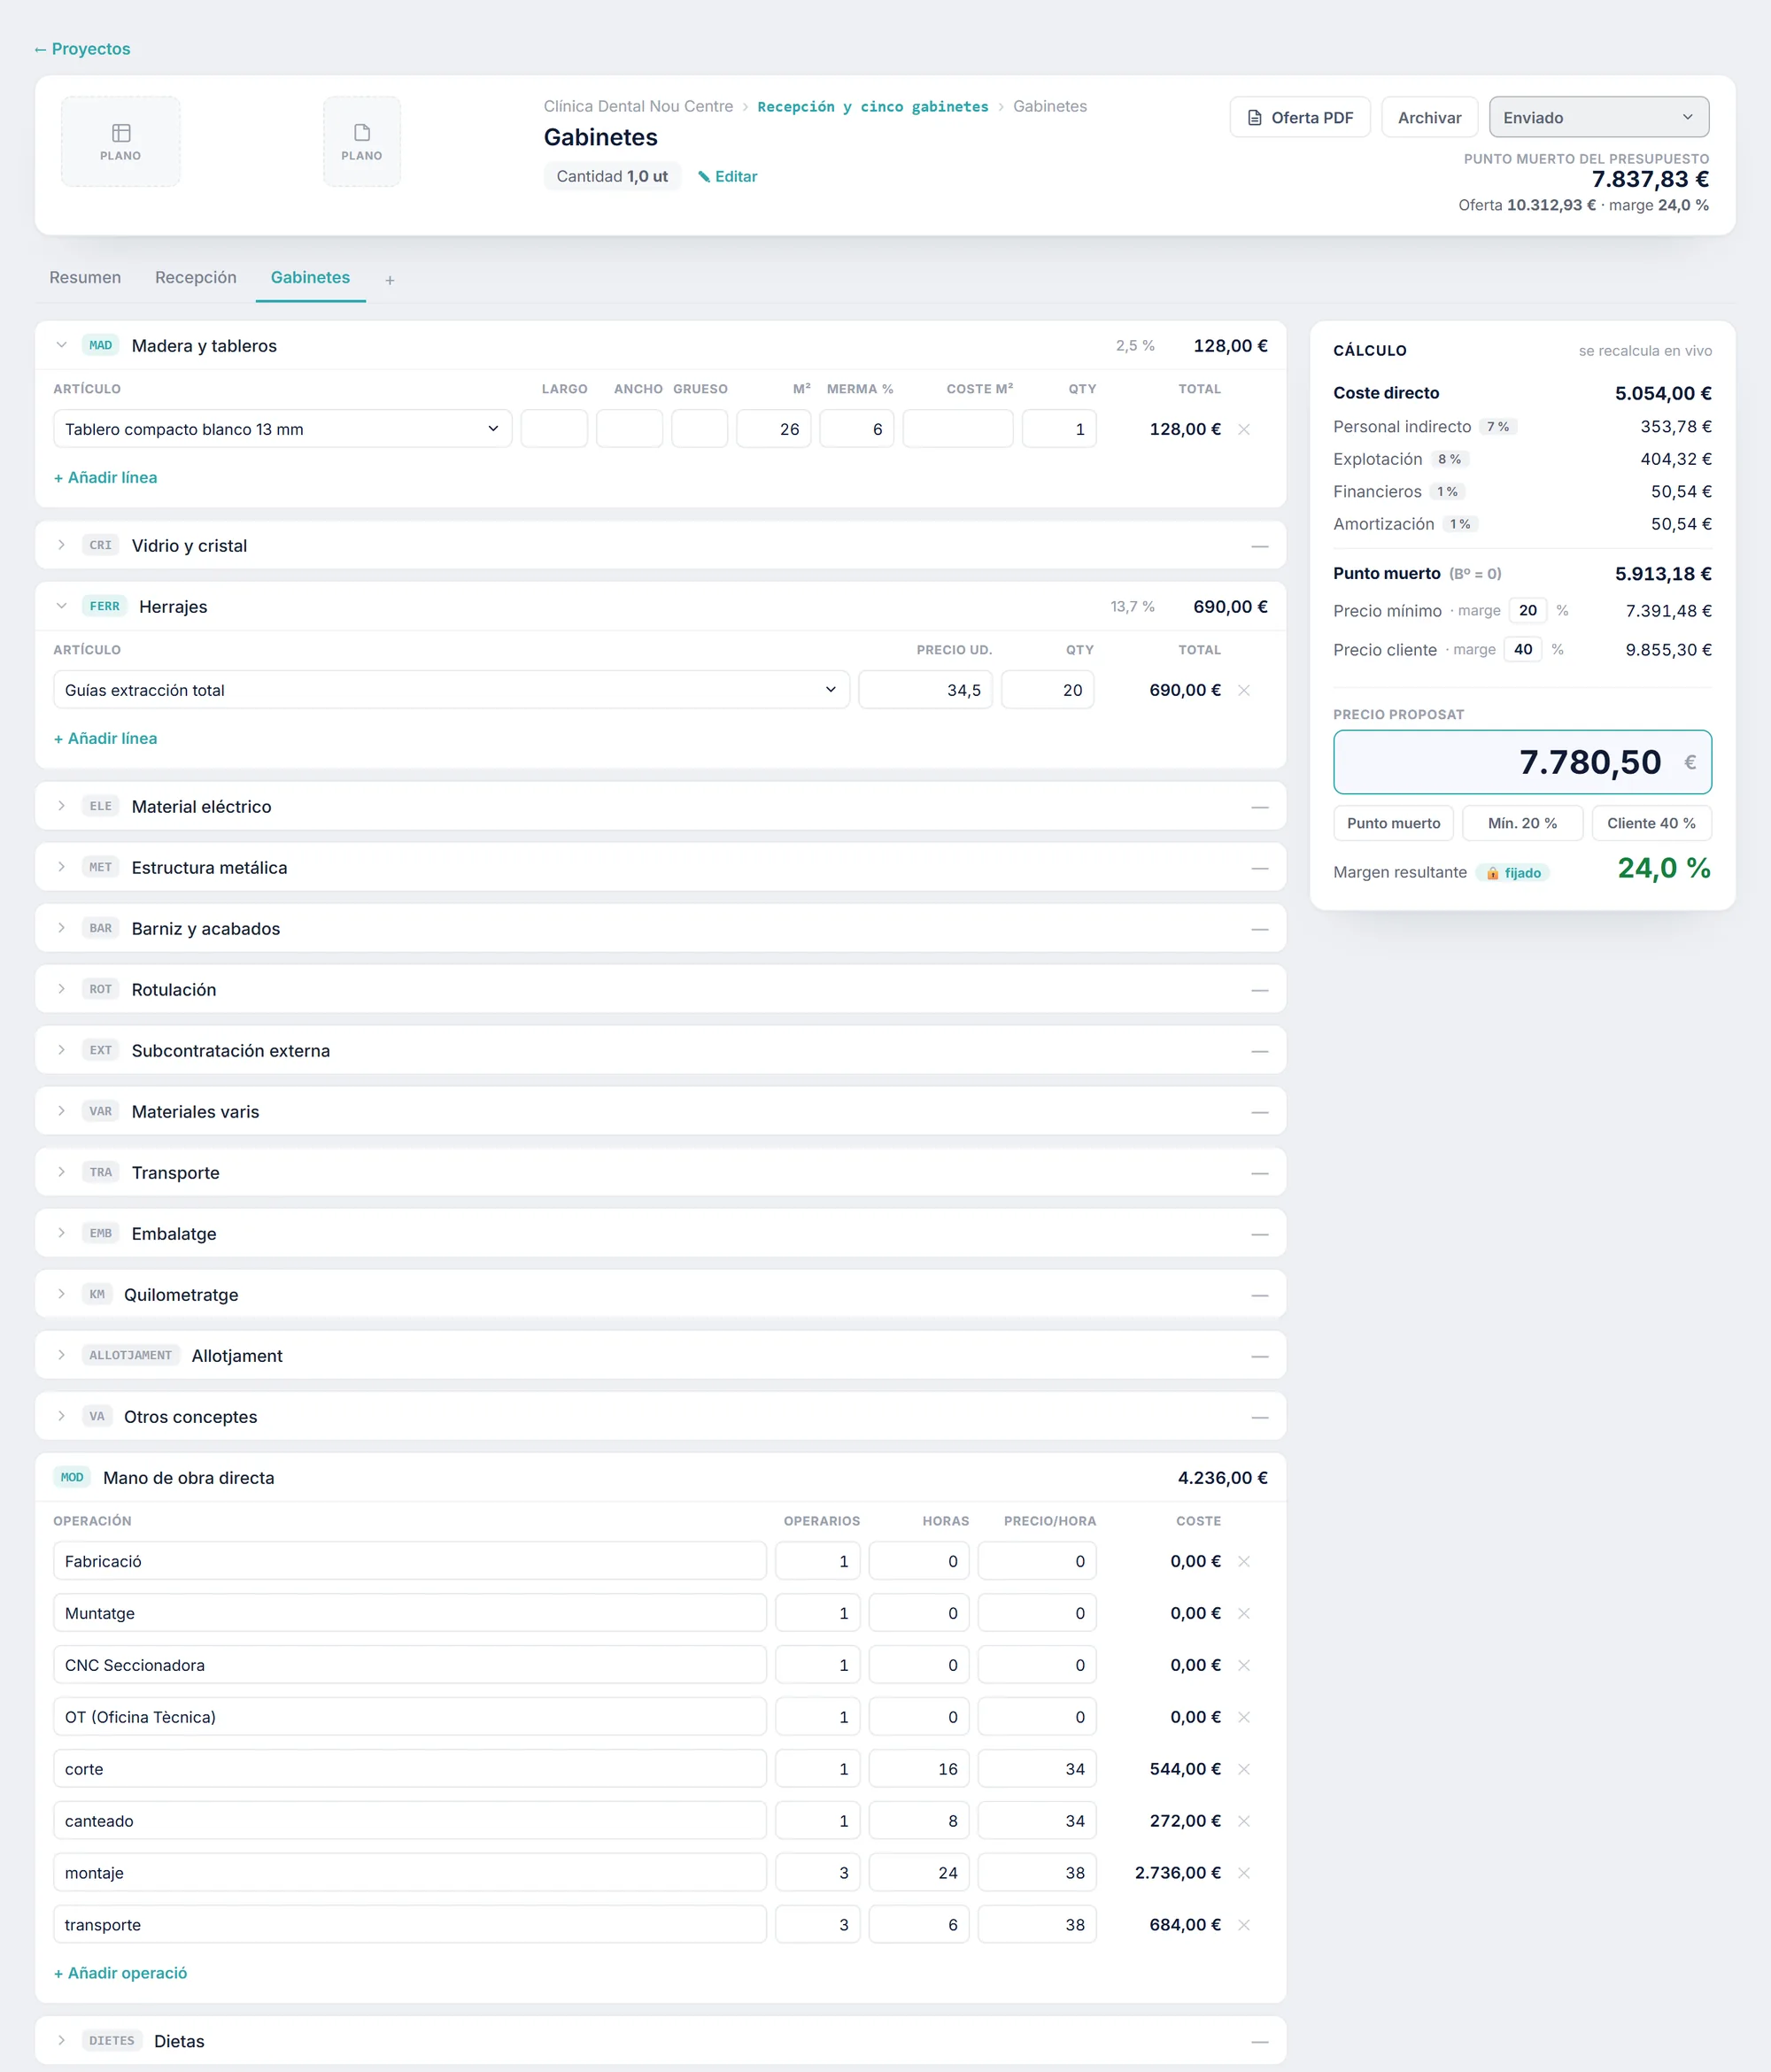Remove the CNC Seccionadora operation row

pyautogui.click(x=1244, y=1665)
